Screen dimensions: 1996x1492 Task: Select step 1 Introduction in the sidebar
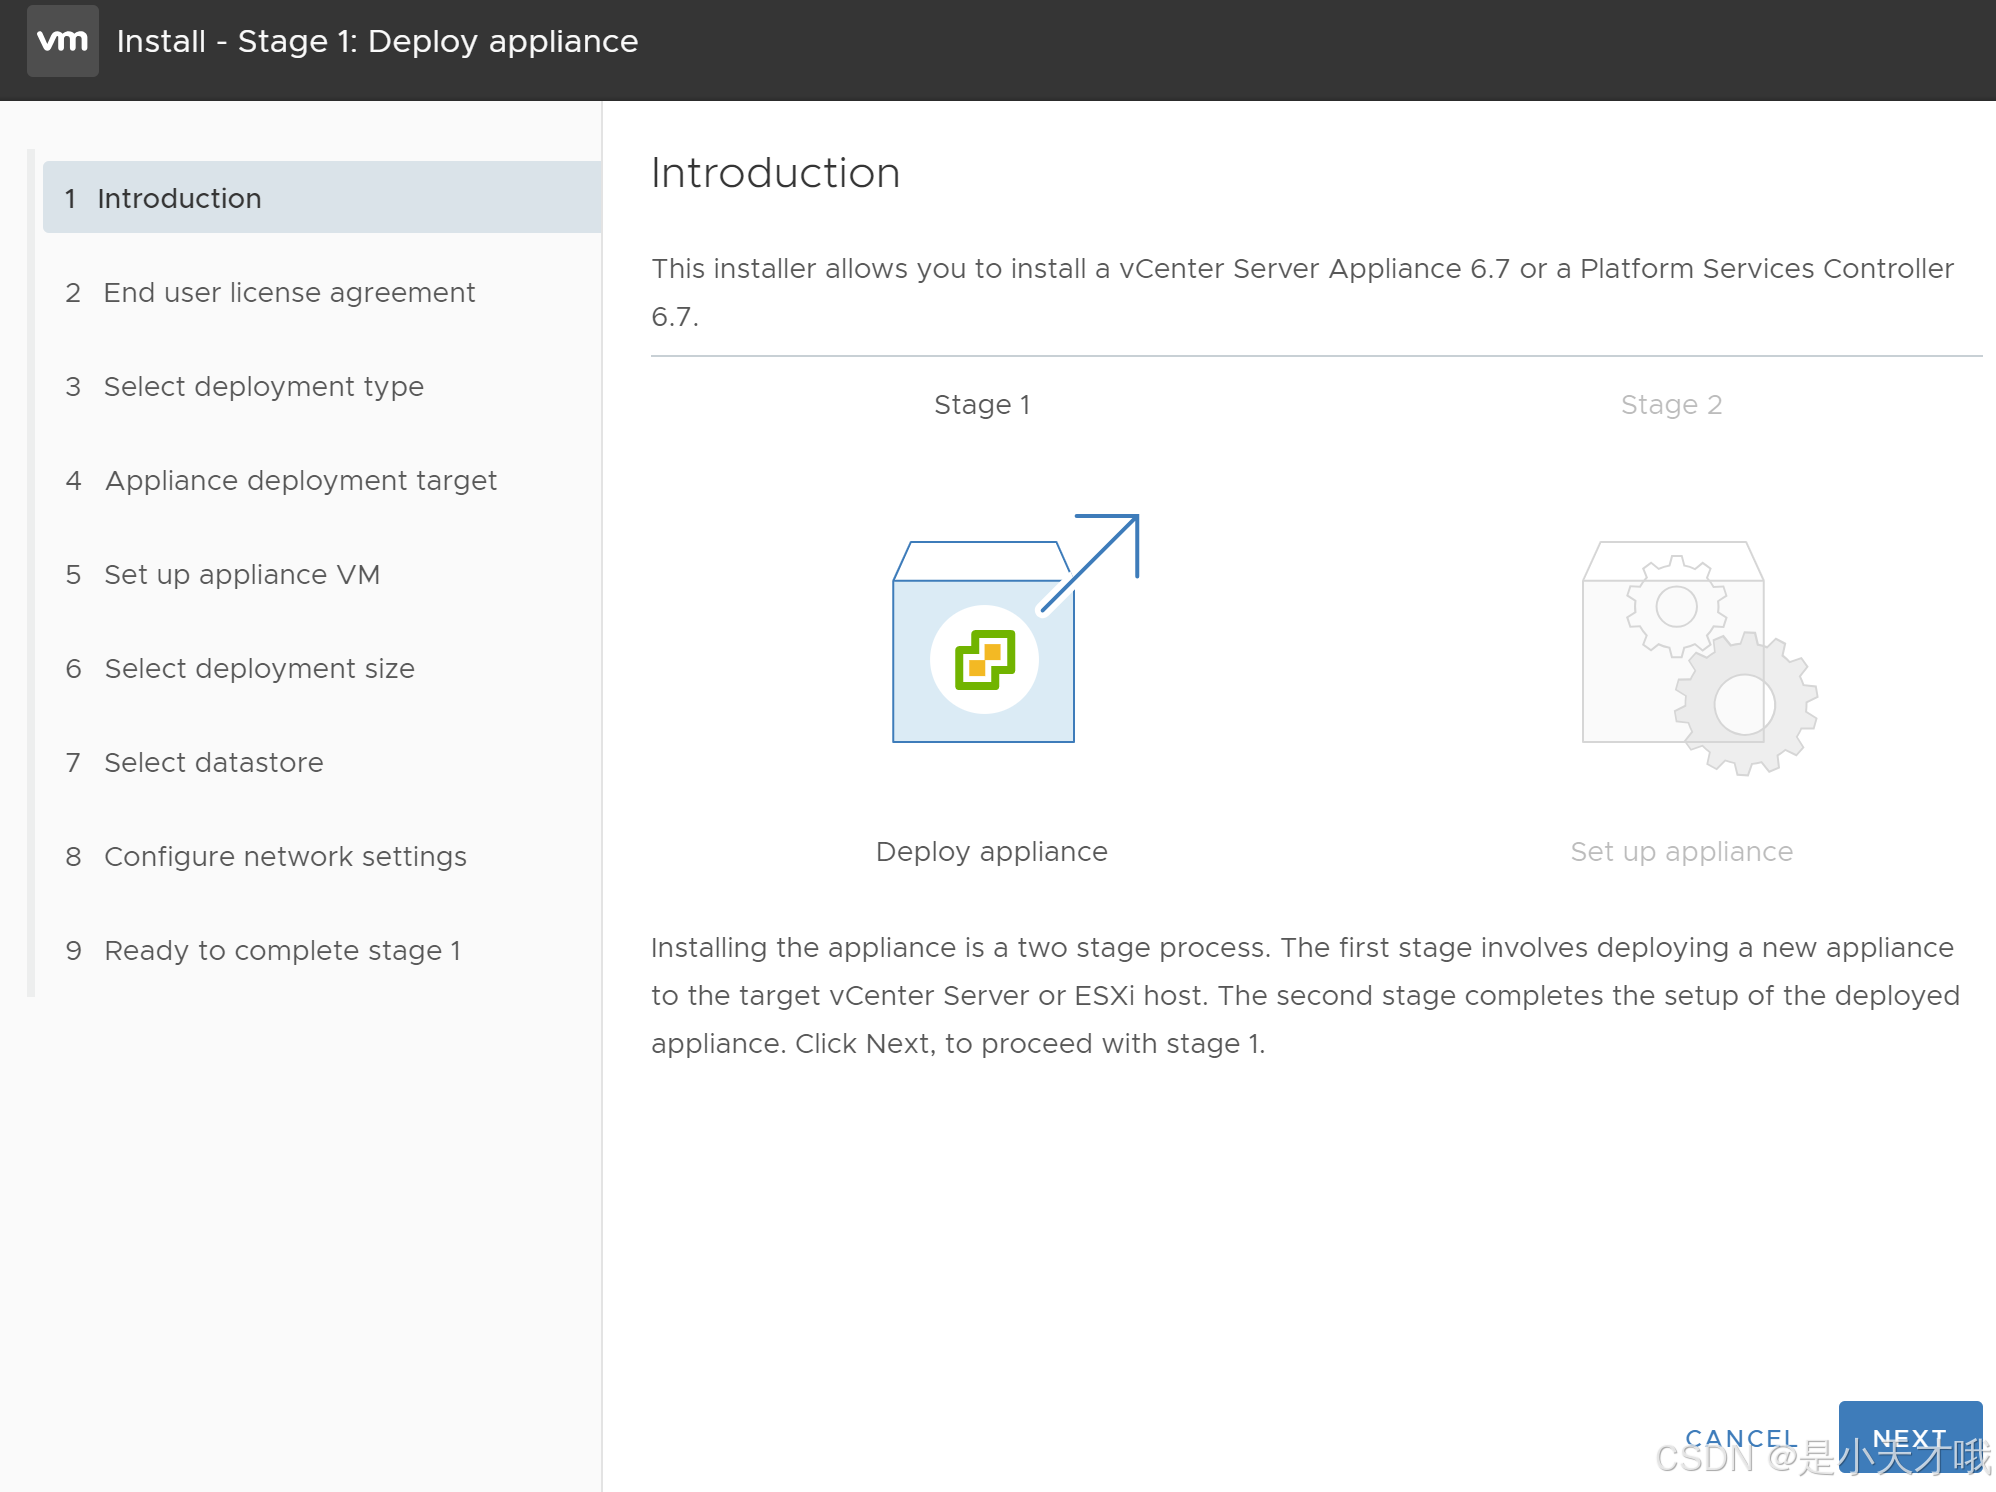tap(178, 197)
